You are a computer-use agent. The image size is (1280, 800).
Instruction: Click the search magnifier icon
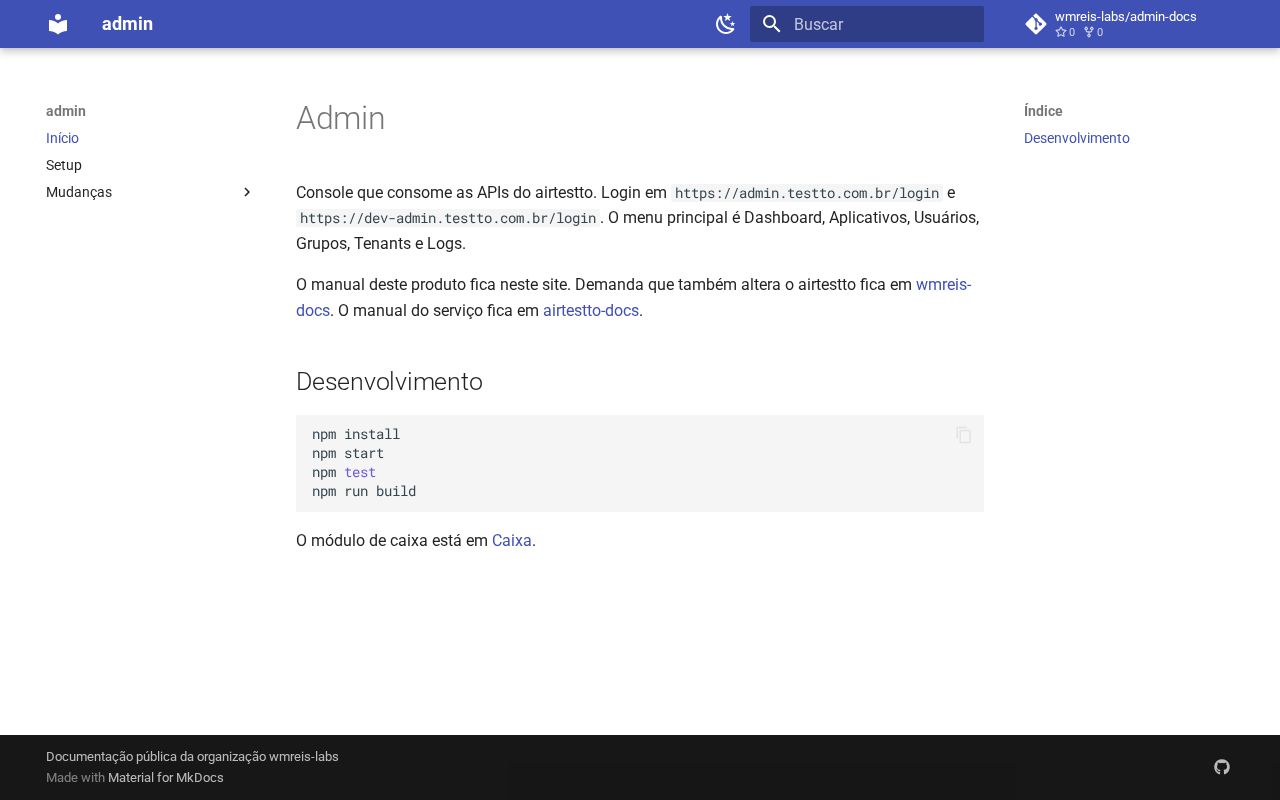(771, 24)
